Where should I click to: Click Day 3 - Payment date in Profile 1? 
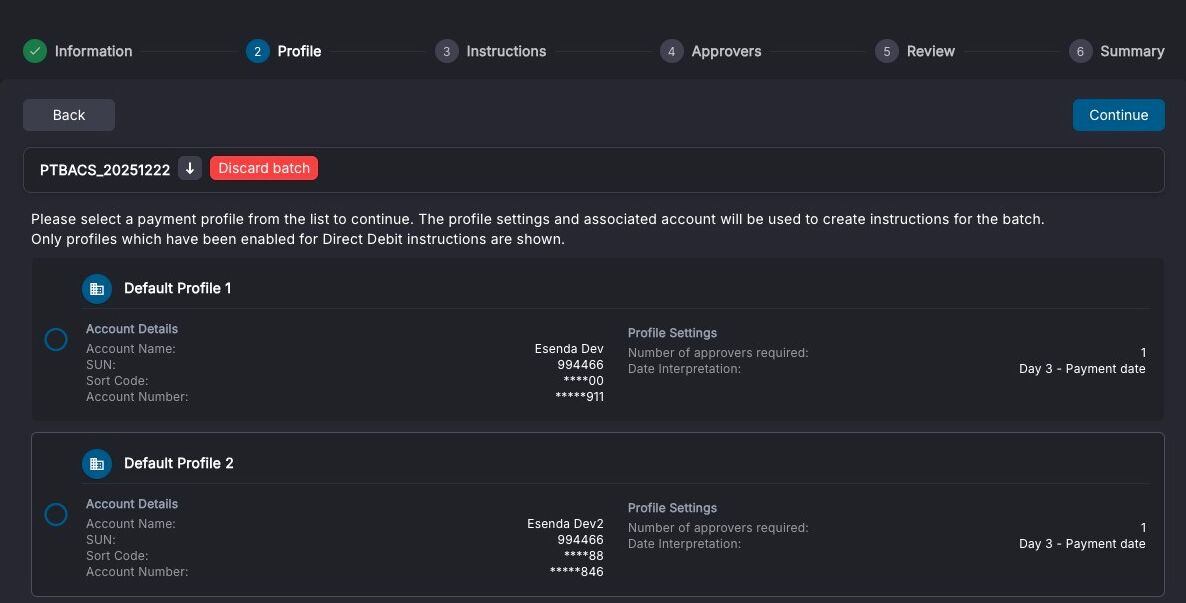(1082, 368)
